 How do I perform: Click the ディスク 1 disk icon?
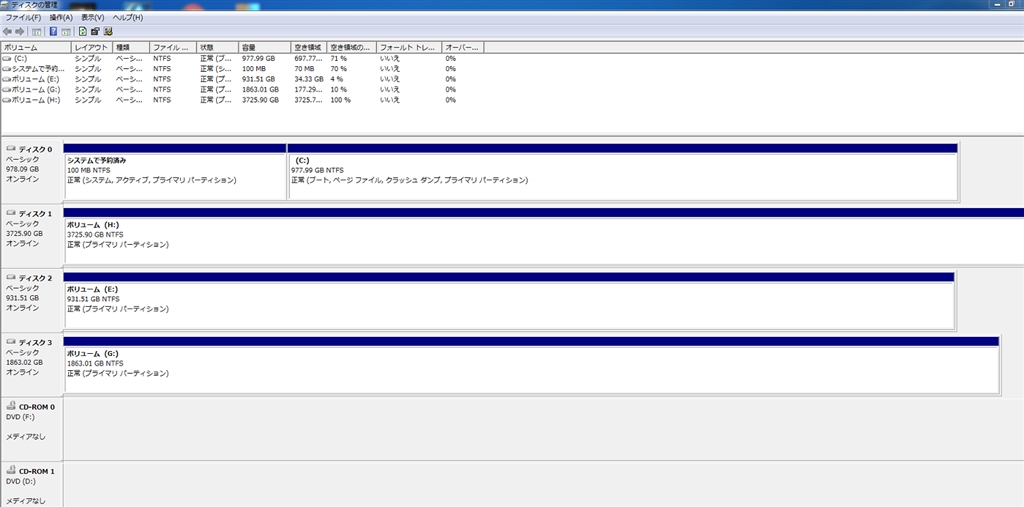point(10,214)
